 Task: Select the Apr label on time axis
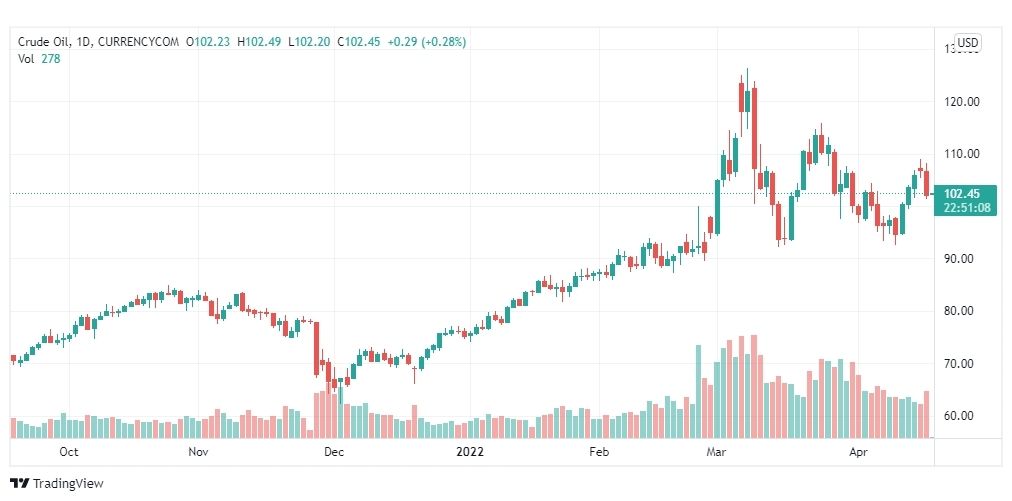858,452
